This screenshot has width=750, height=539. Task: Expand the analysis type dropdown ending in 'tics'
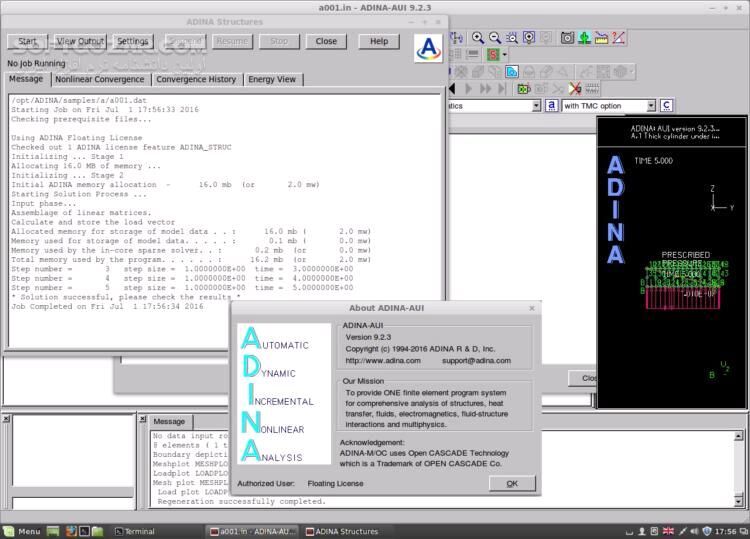pyautogui.click(x=536, y=105)
